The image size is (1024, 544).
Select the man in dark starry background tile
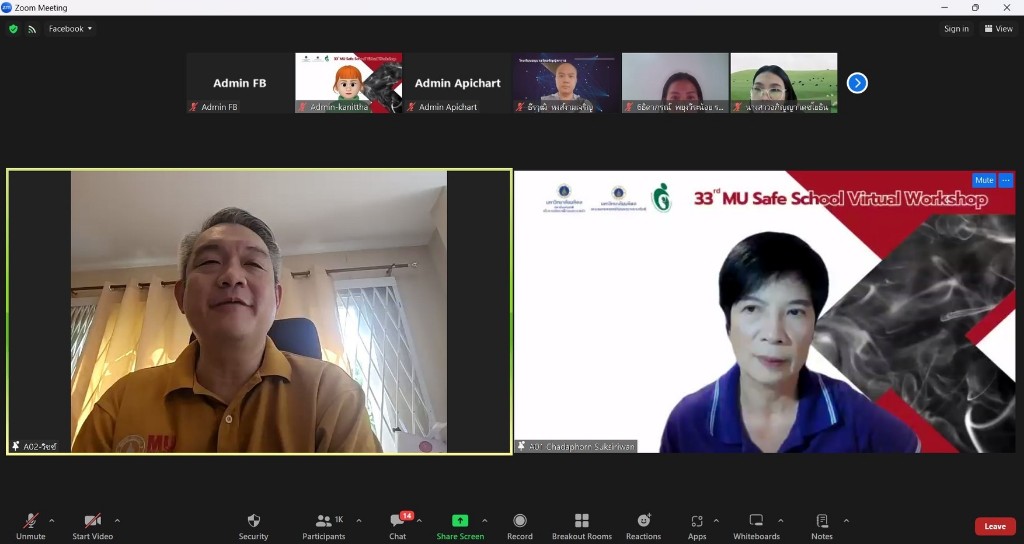click(566, 83)
